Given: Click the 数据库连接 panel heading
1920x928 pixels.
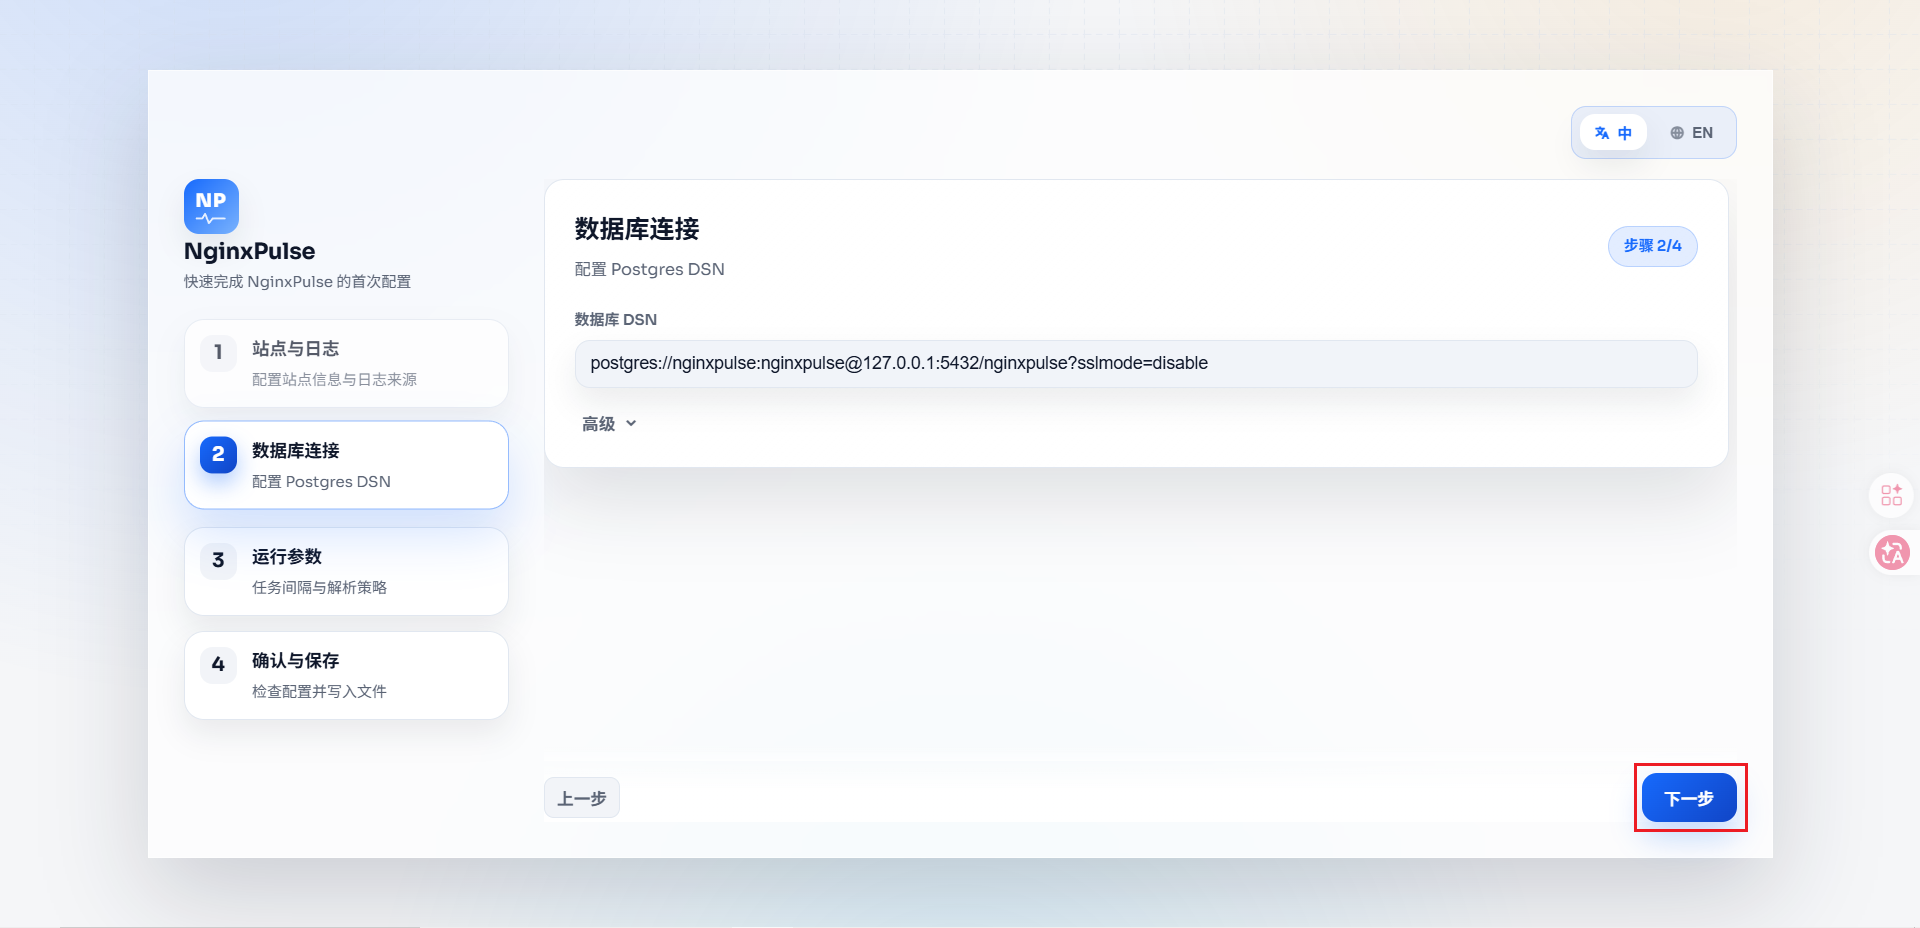Looking at the screenshot, I should tap(637, 229).
